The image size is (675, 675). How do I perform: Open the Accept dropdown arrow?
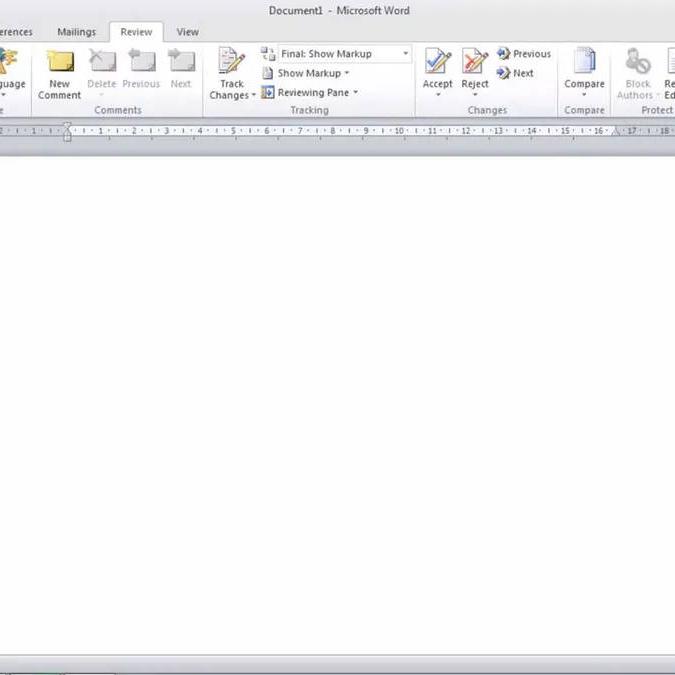(438, 95)
